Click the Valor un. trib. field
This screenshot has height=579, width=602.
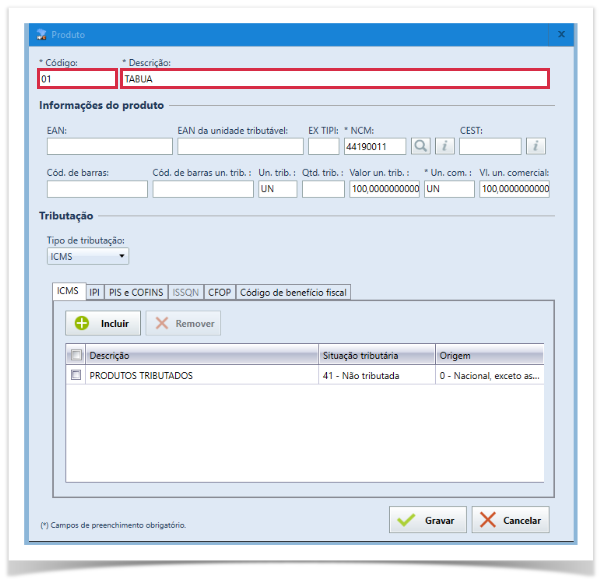tap(384, 189)
